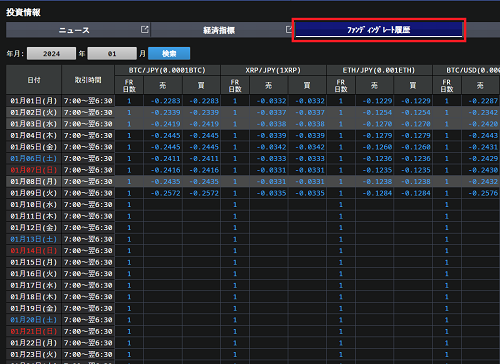Select the 01月11日(木) date row
500x364 pixels.
coord(34,216)
